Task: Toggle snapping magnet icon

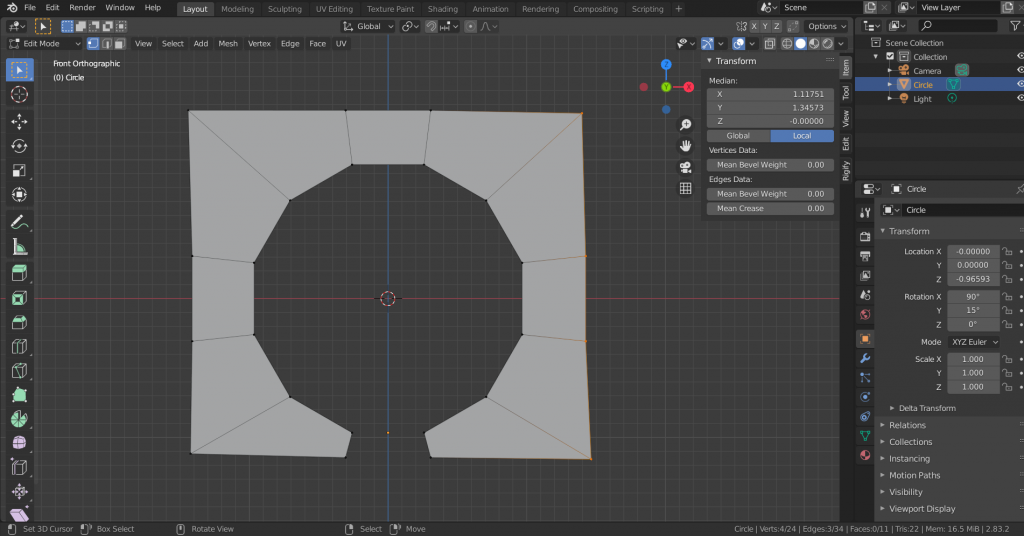Action: pos(431,27)
